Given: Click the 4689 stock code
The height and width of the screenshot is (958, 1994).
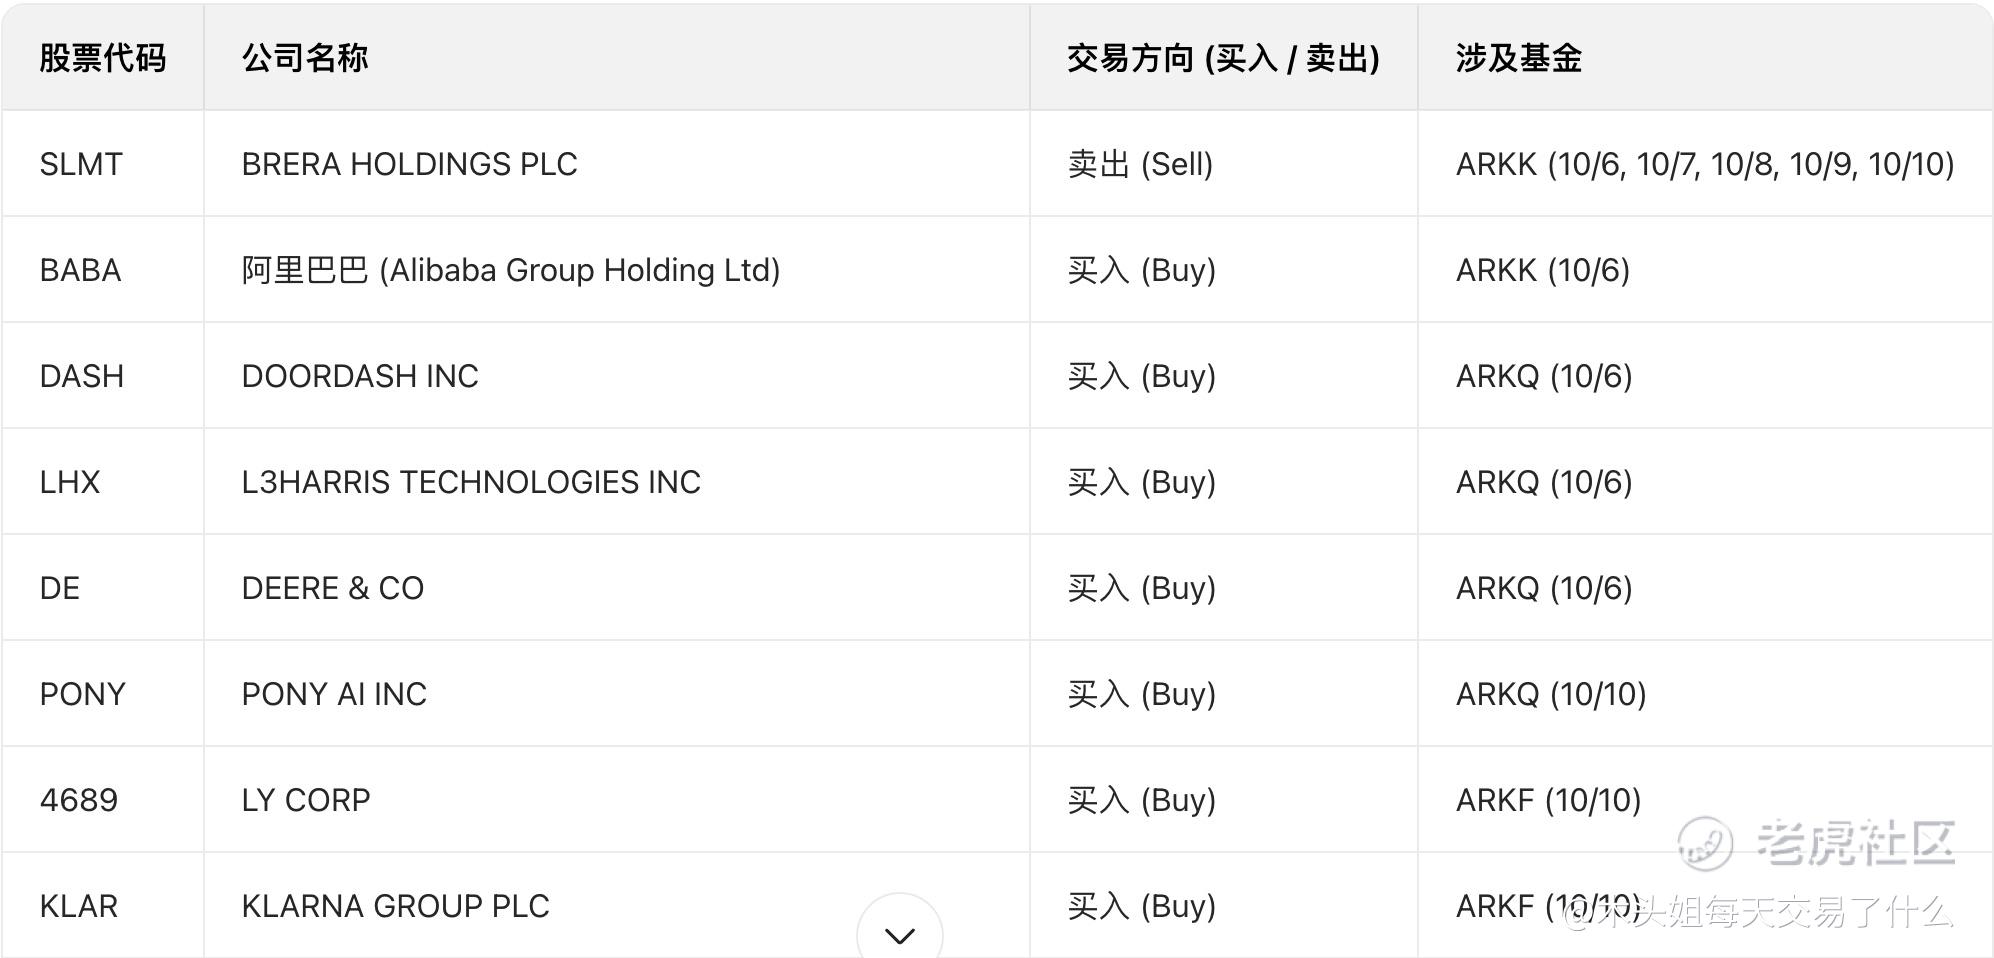Looking at the screenshot, I should pos(79,800).
